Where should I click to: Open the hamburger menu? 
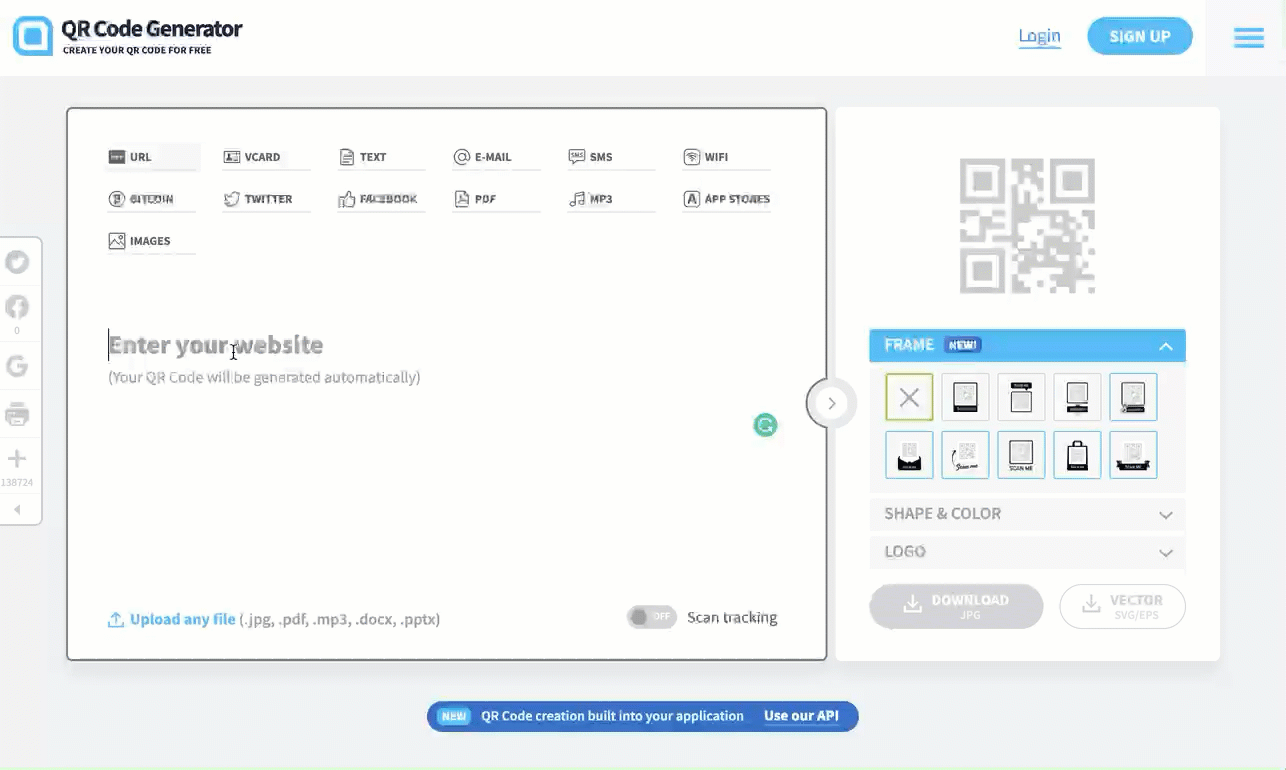(x=1248, y=37)
